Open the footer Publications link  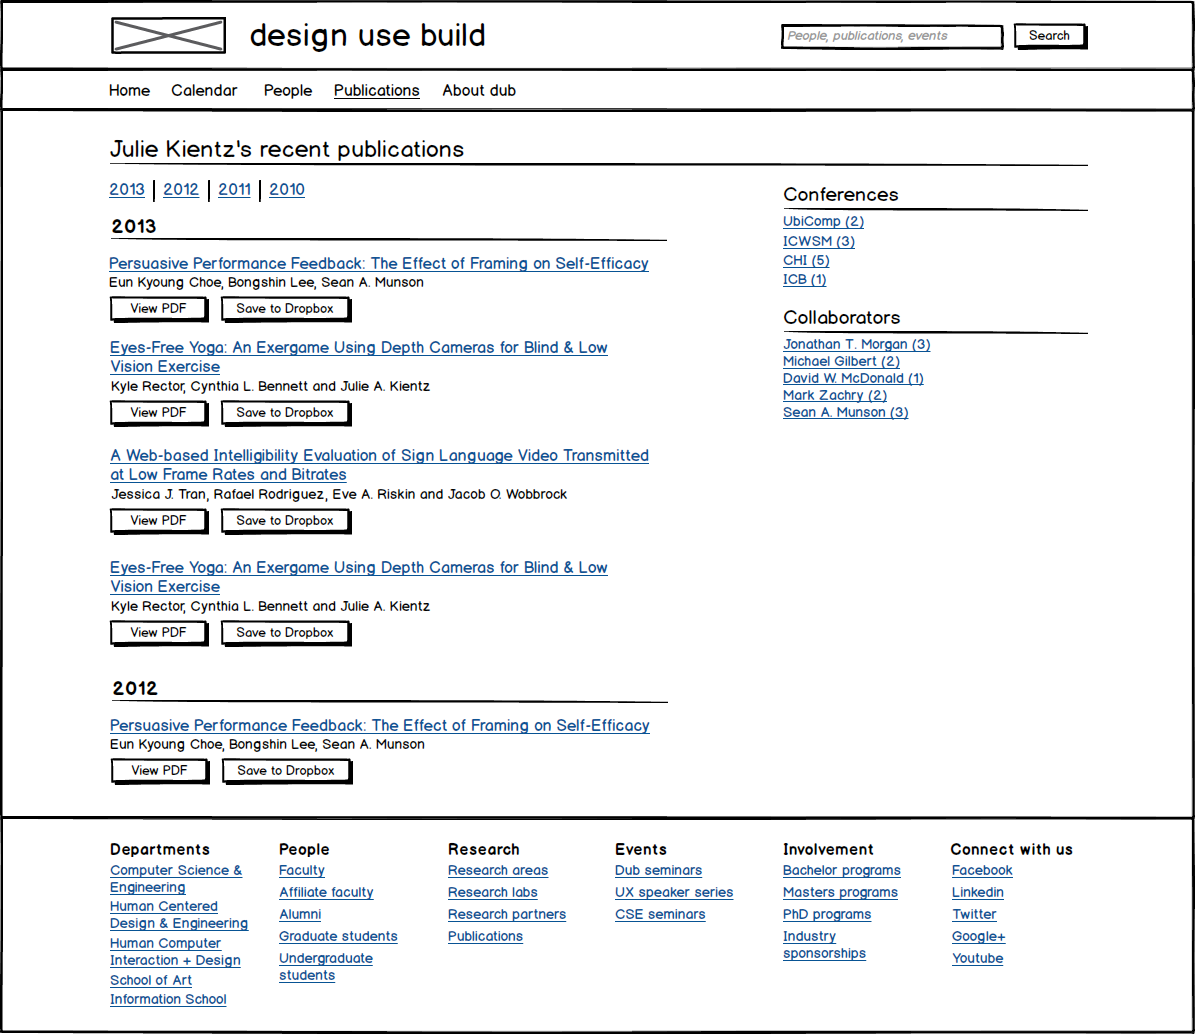(x=485, y=936)
